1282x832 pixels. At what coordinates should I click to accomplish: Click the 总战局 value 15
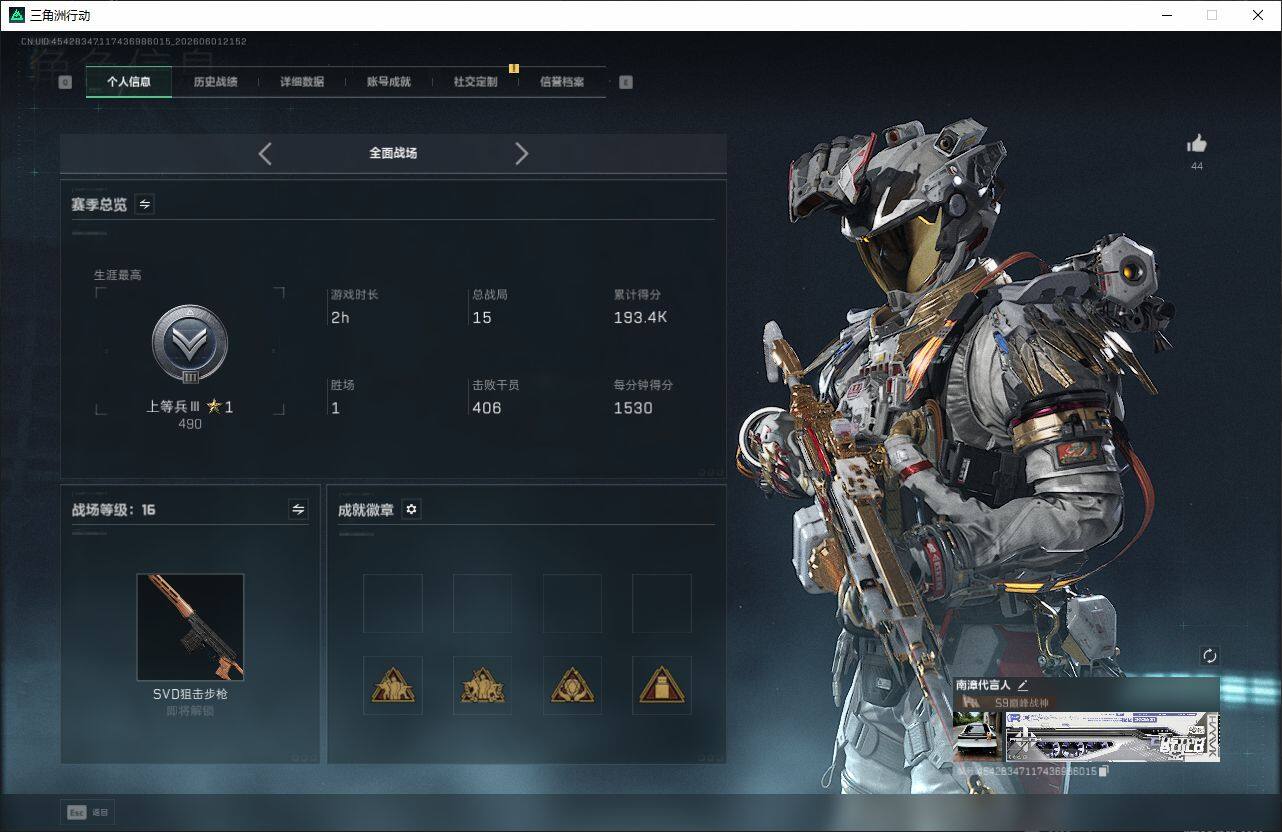482,318
